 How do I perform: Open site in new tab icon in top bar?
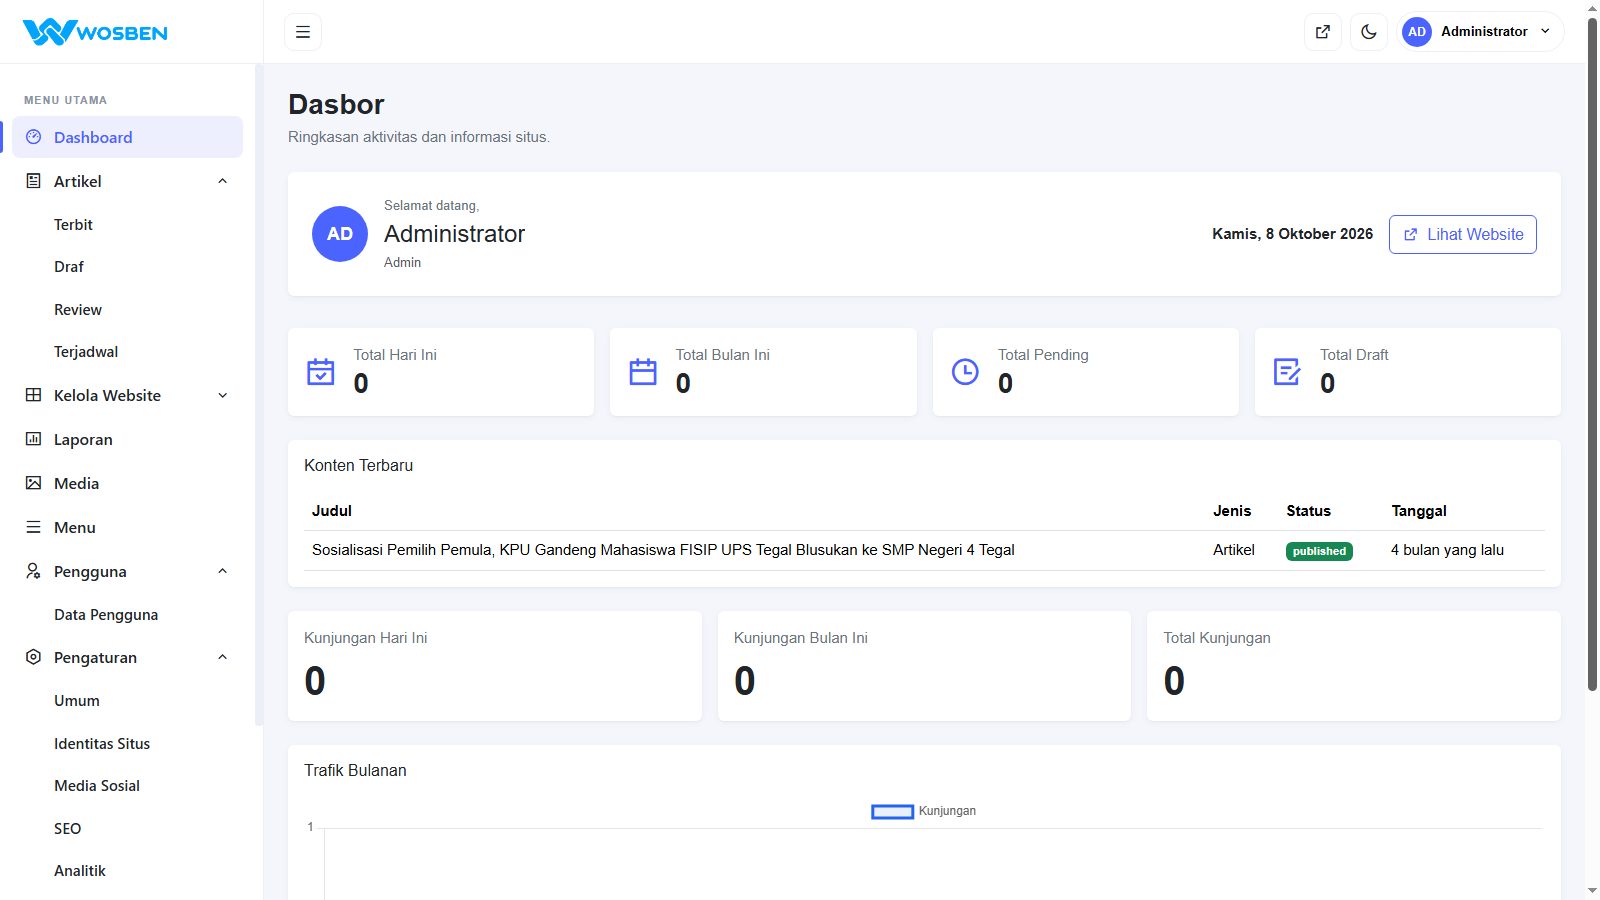[x=1323, y=32]
